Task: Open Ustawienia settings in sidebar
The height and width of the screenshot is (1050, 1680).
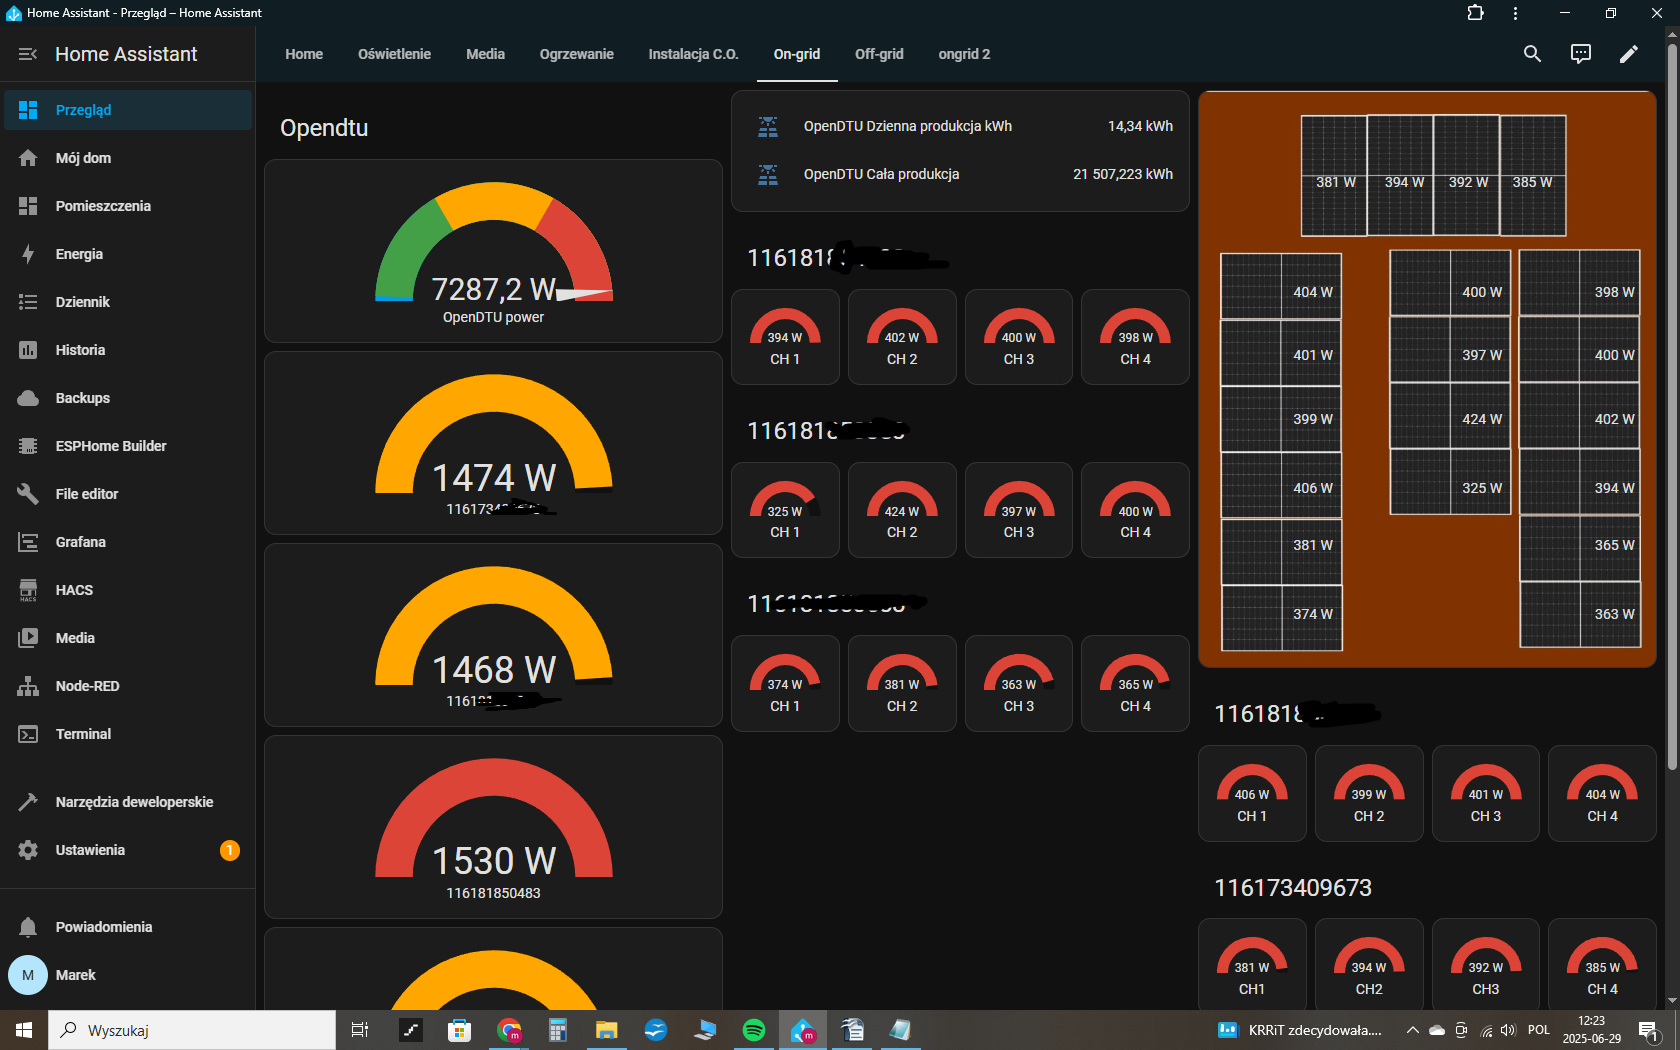Action: click(128, 850)
